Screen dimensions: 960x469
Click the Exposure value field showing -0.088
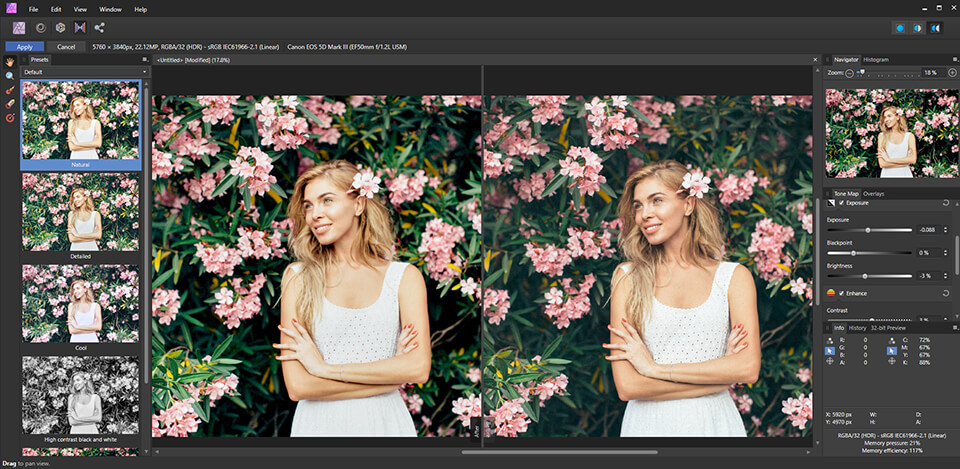point(929,230)
